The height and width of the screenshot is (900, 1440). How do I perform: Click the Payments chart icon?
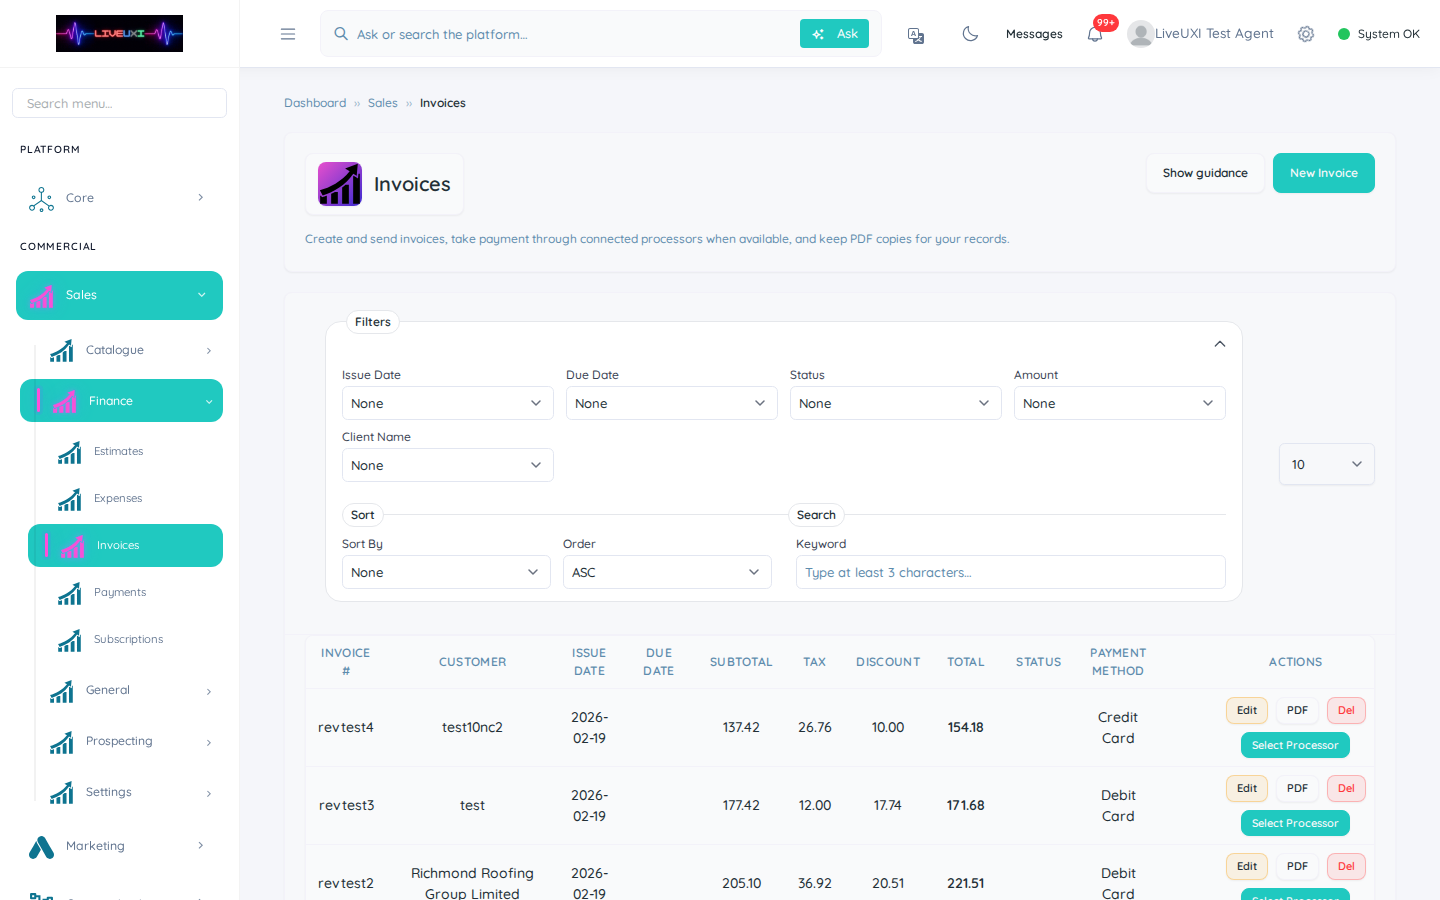tap(69, 593)
